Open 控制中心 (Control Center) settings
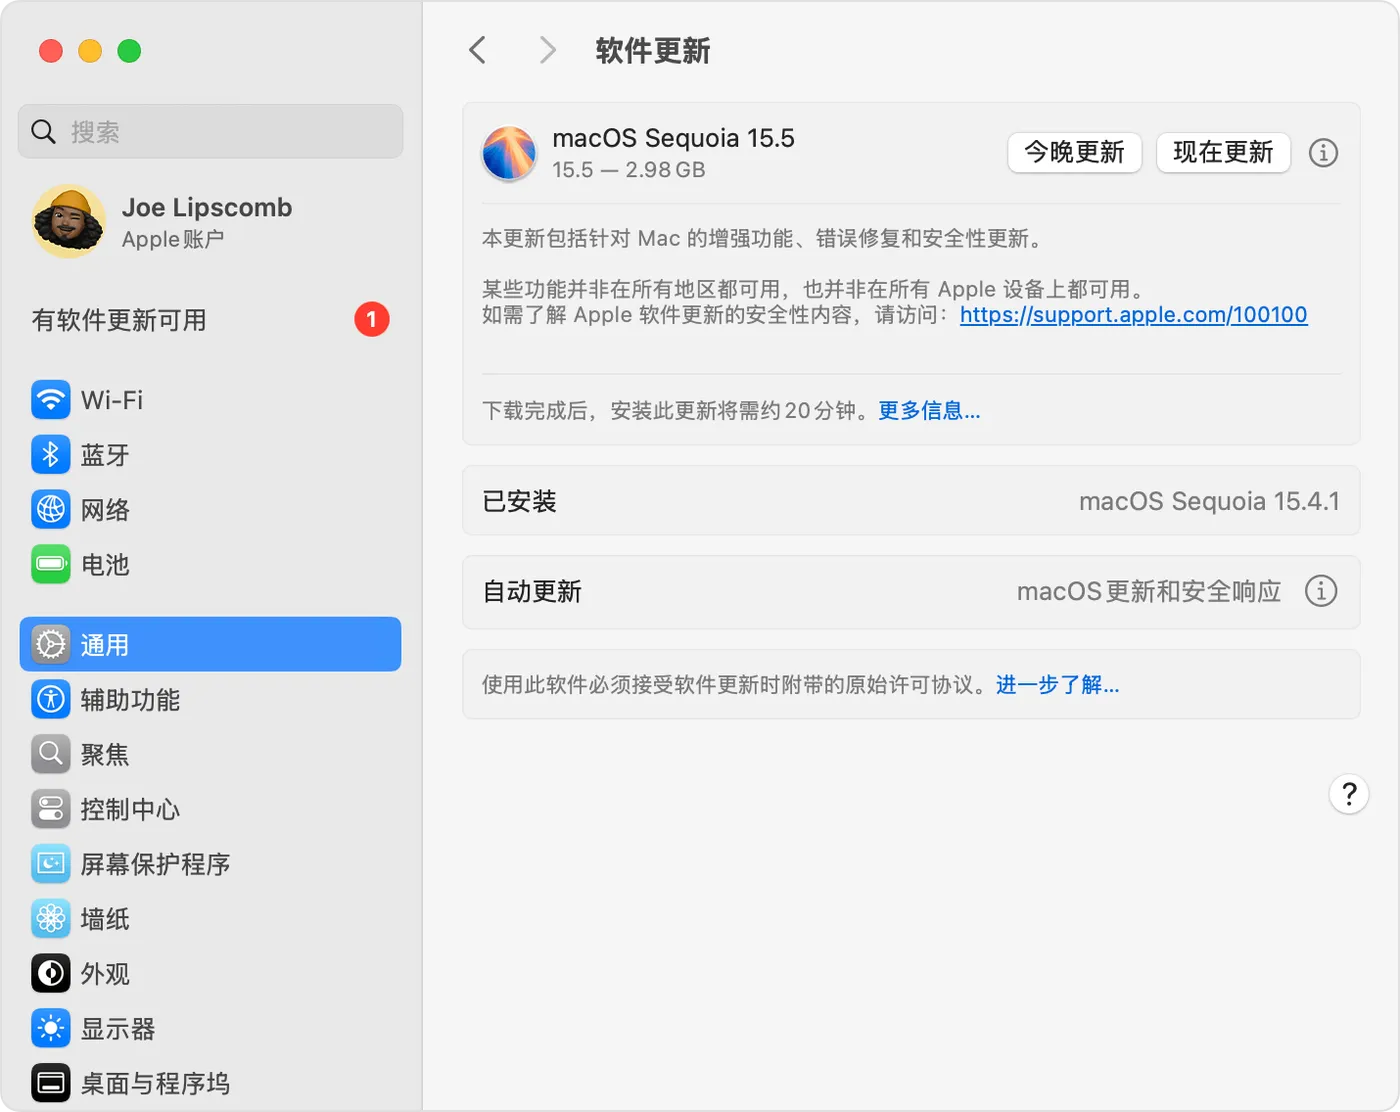 (129, 810)
